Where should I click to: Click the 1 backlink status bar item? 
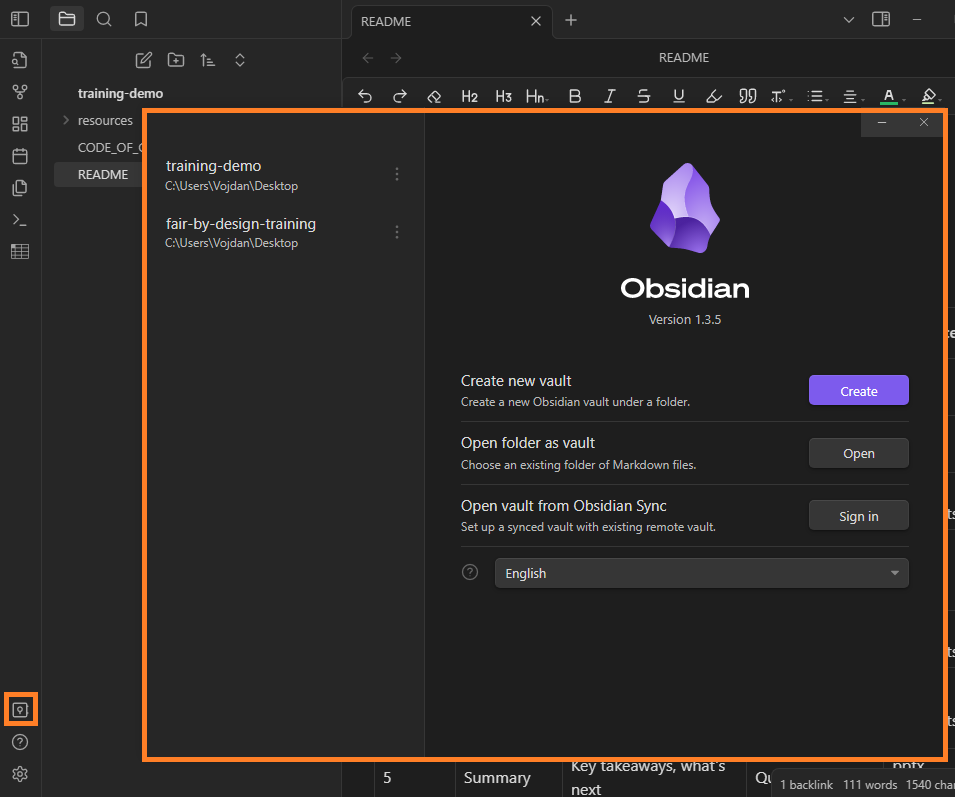pyautogui.click(x=806, y=784)
